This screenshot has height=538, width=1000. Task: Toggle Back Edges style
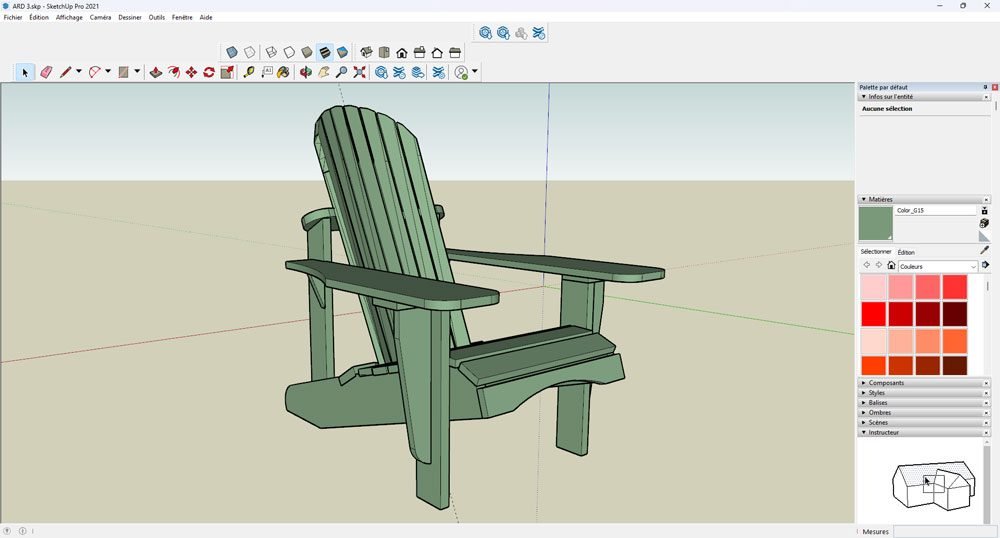tap(249, 52)
